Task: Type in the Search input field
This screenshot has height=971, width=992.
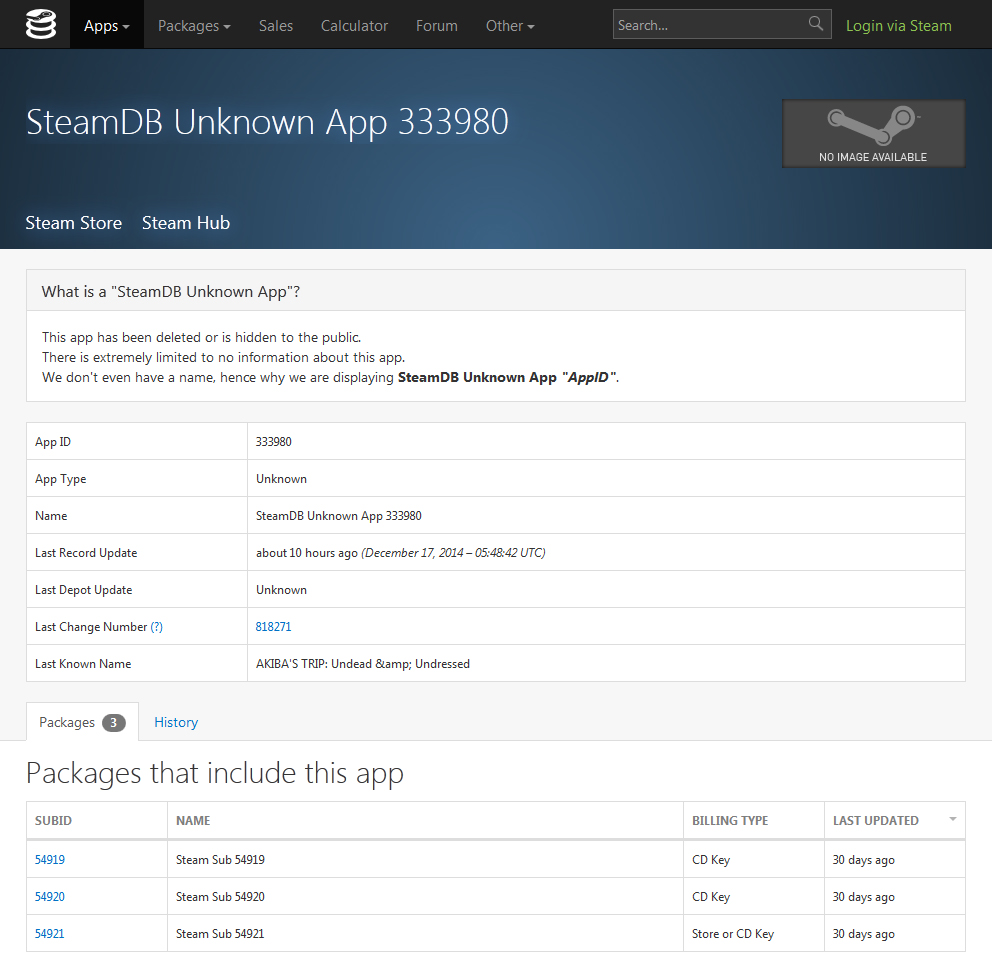Action: 708,25
